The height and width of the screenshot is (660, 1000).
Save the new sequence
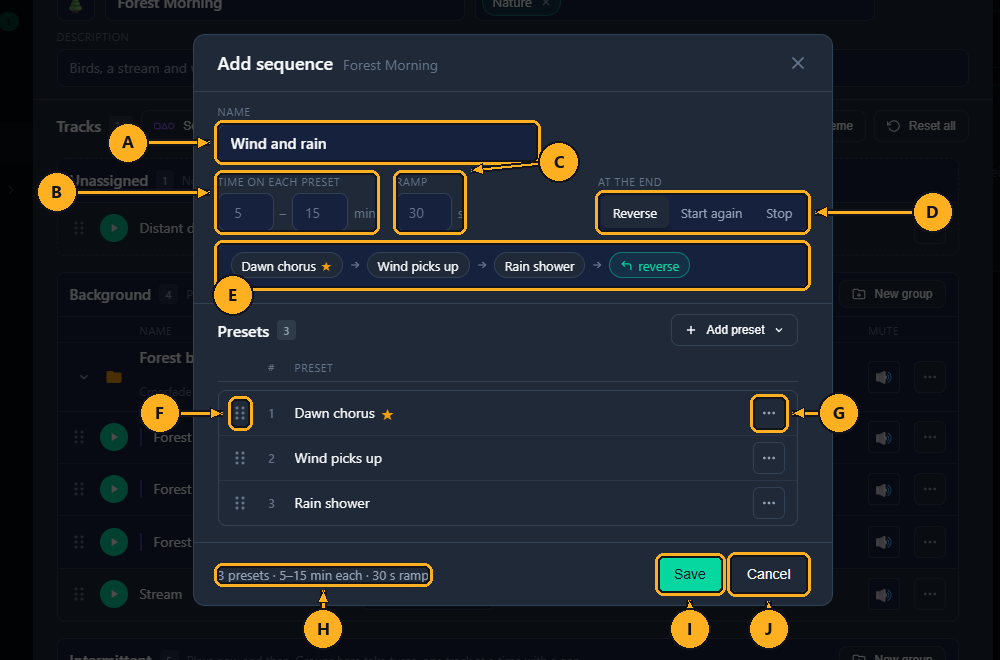pos(689,574)
